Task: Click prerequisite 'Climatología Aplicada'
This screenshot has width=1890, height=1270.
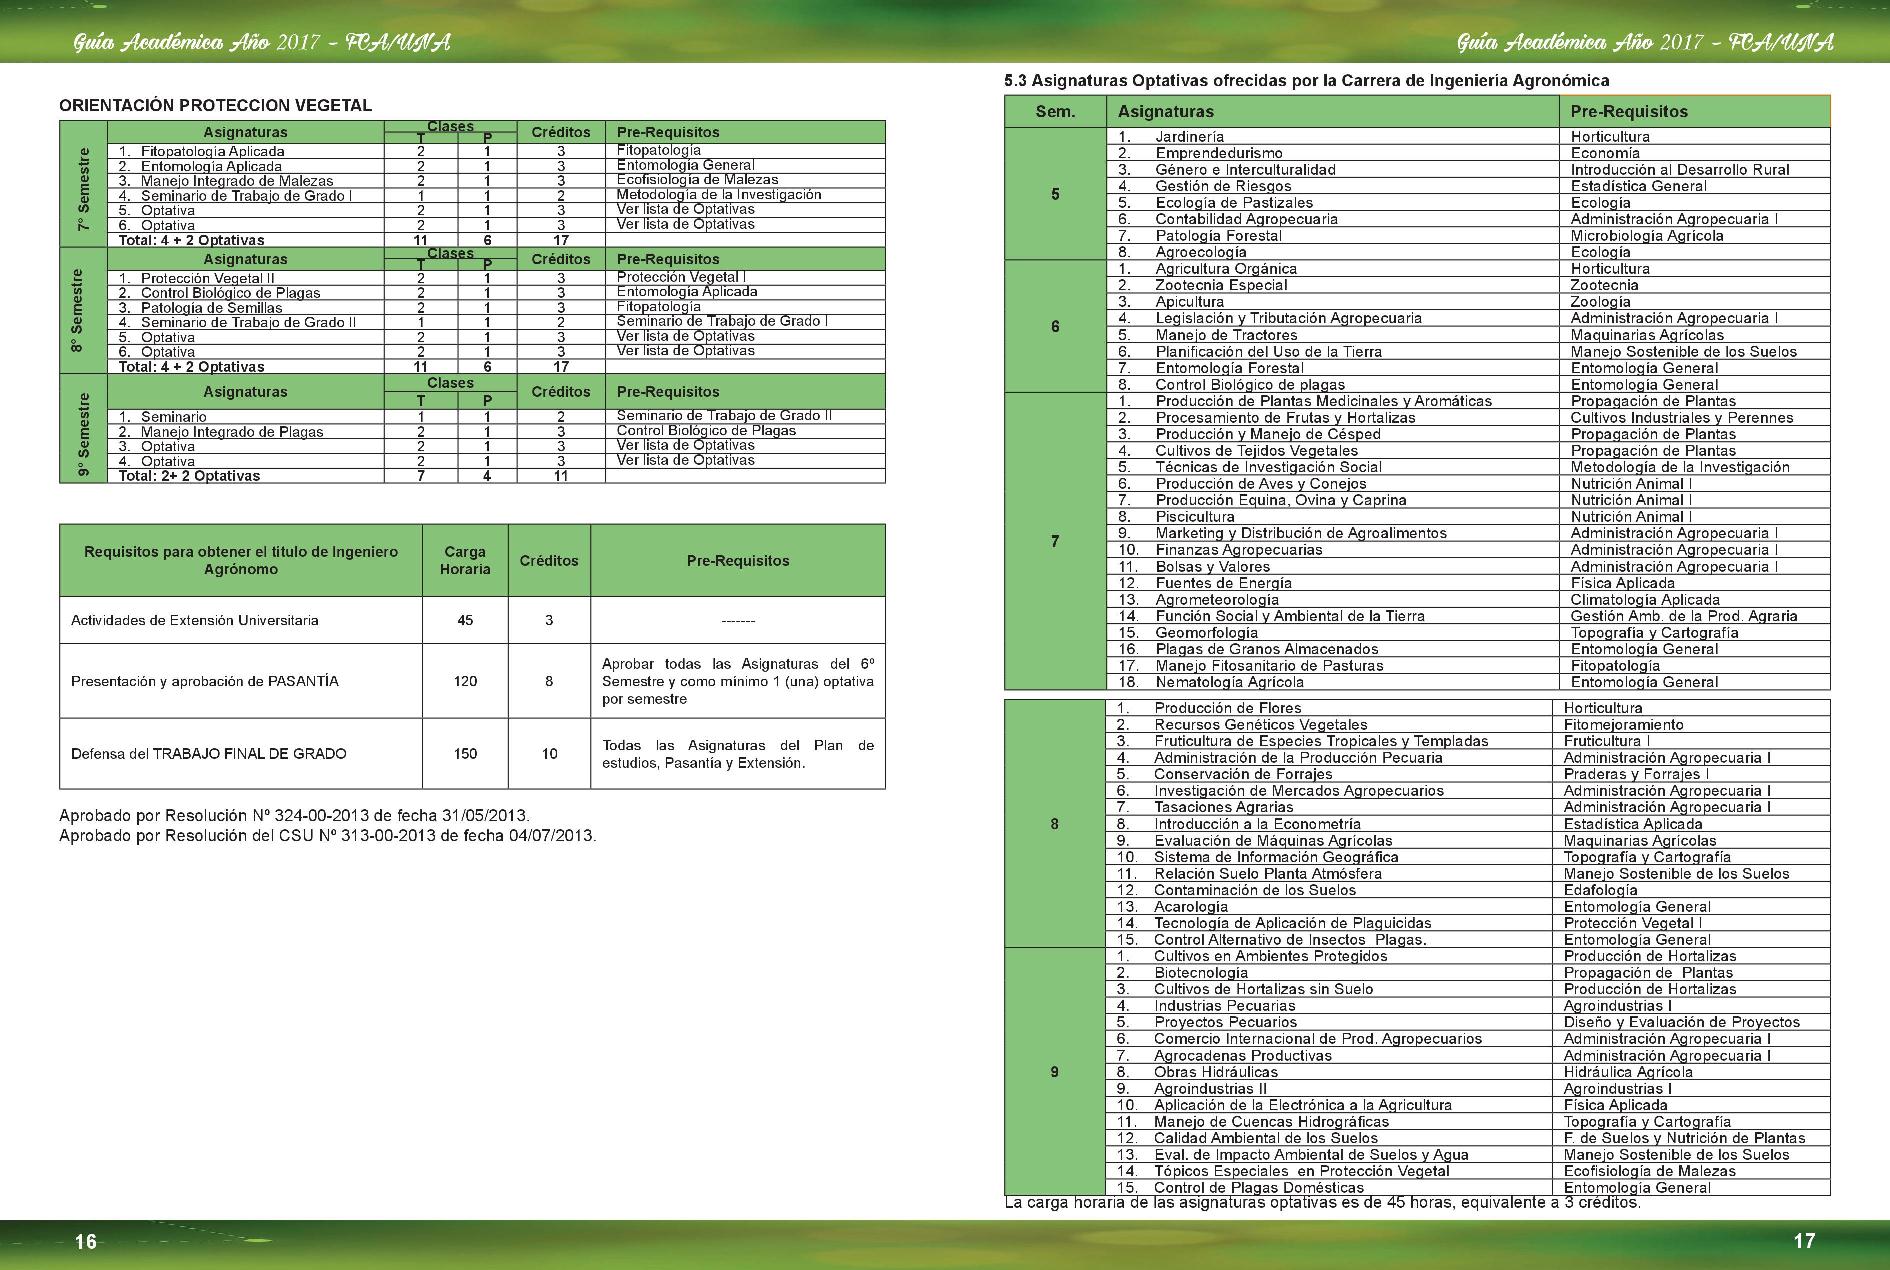Action: coord(1645,600)
